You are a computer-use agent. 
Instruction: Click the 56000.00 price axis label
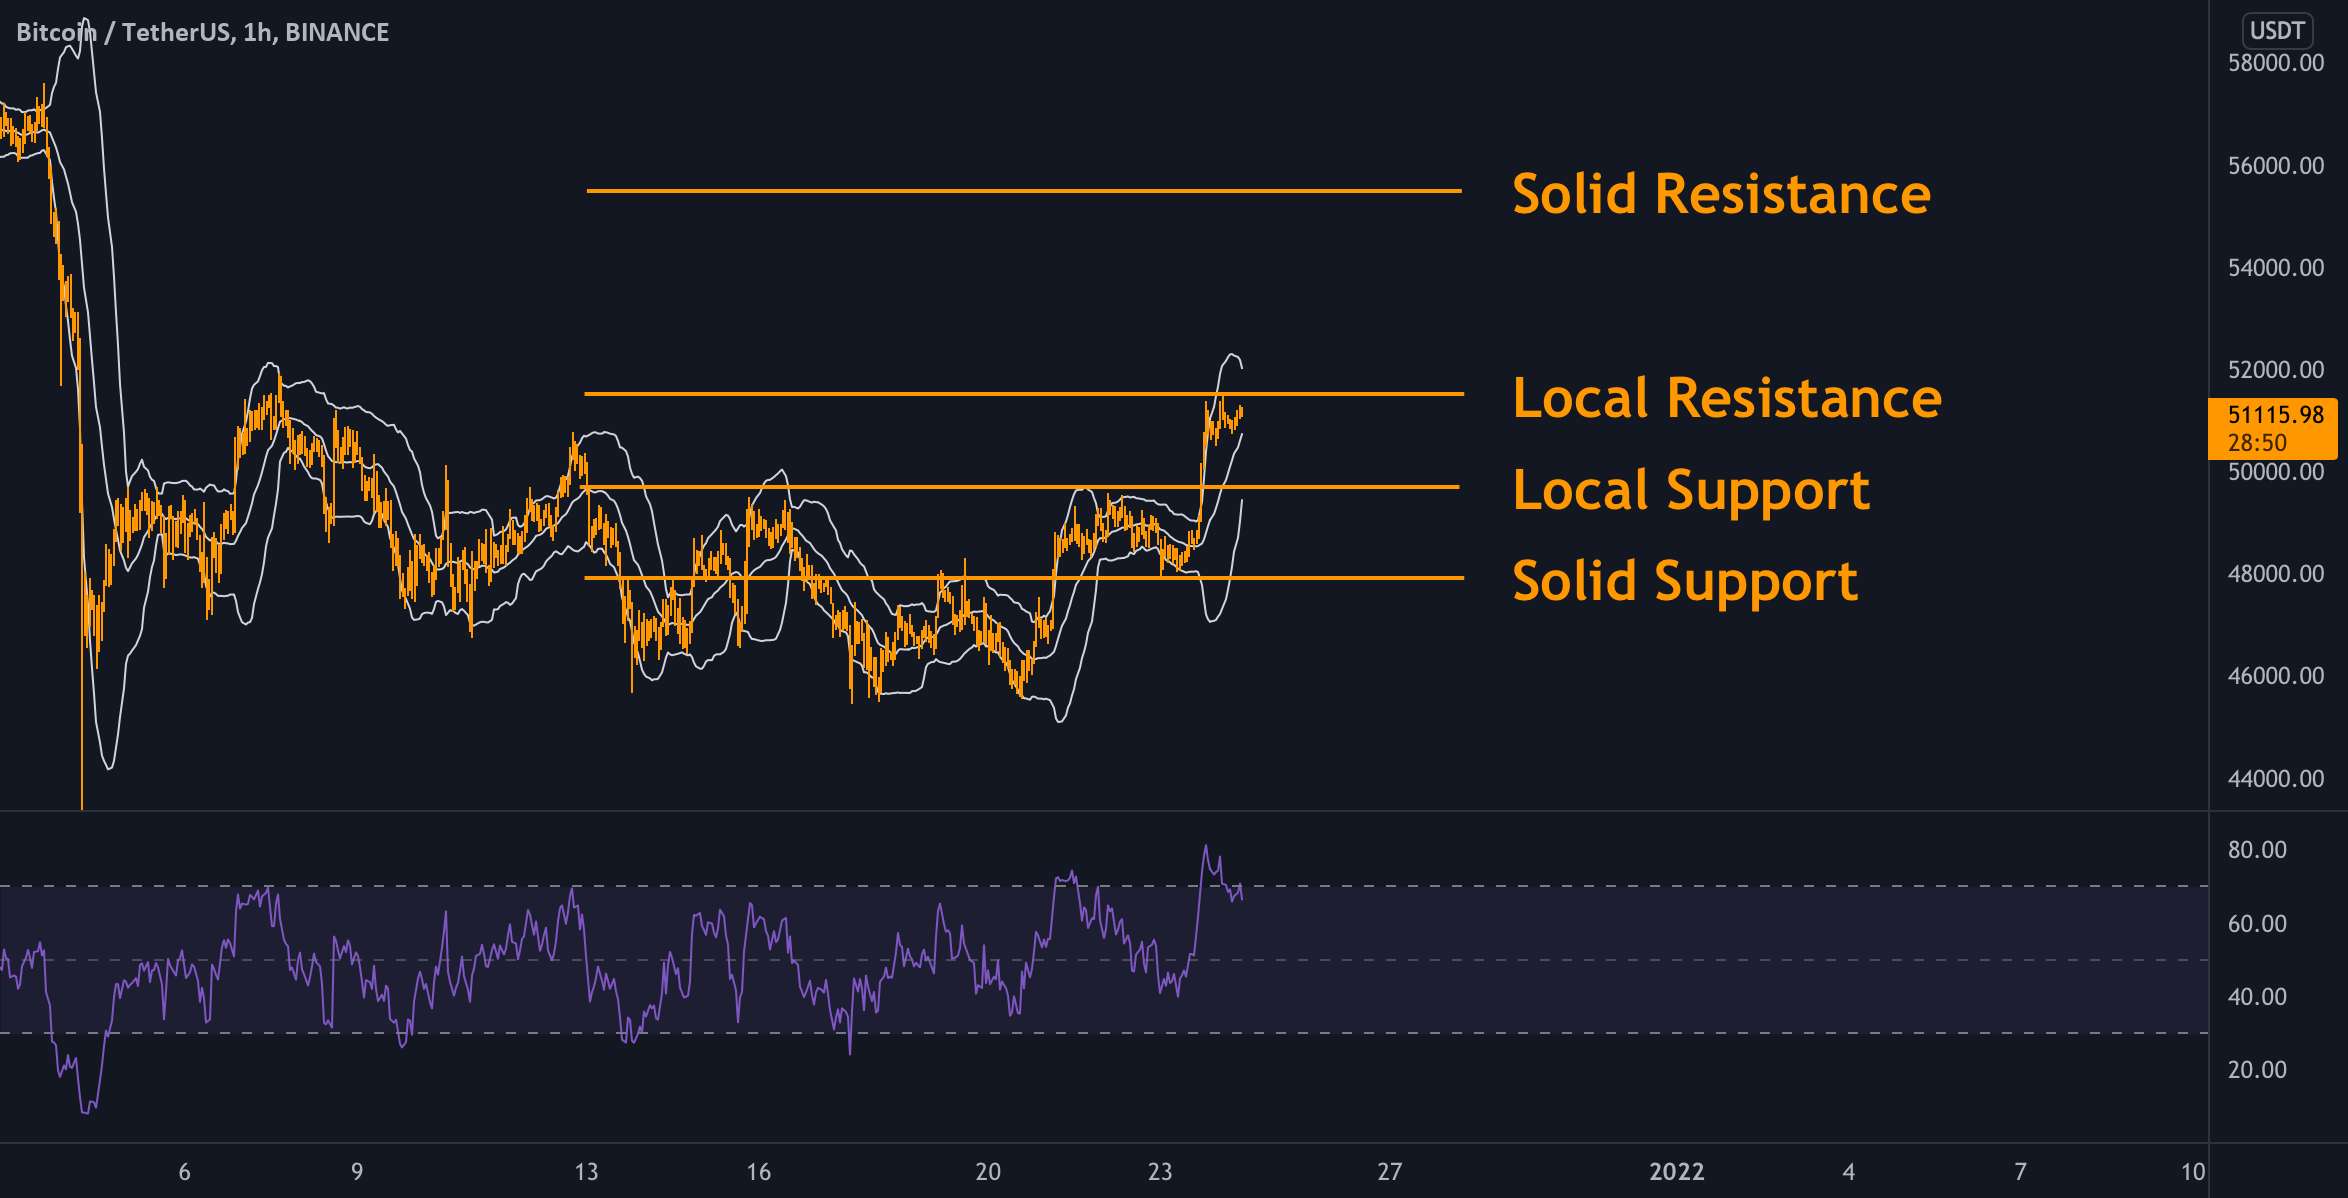click(x=2276, y=165)
